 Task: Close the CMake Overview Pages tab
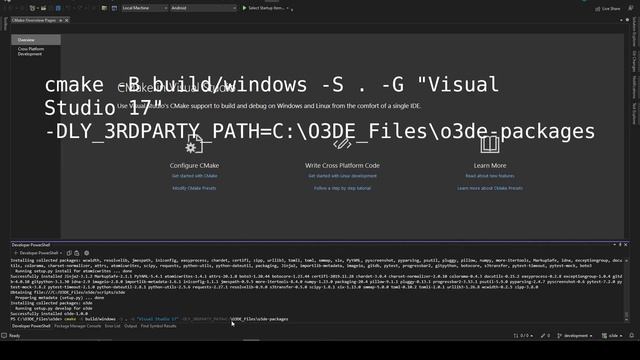(67, 20)
